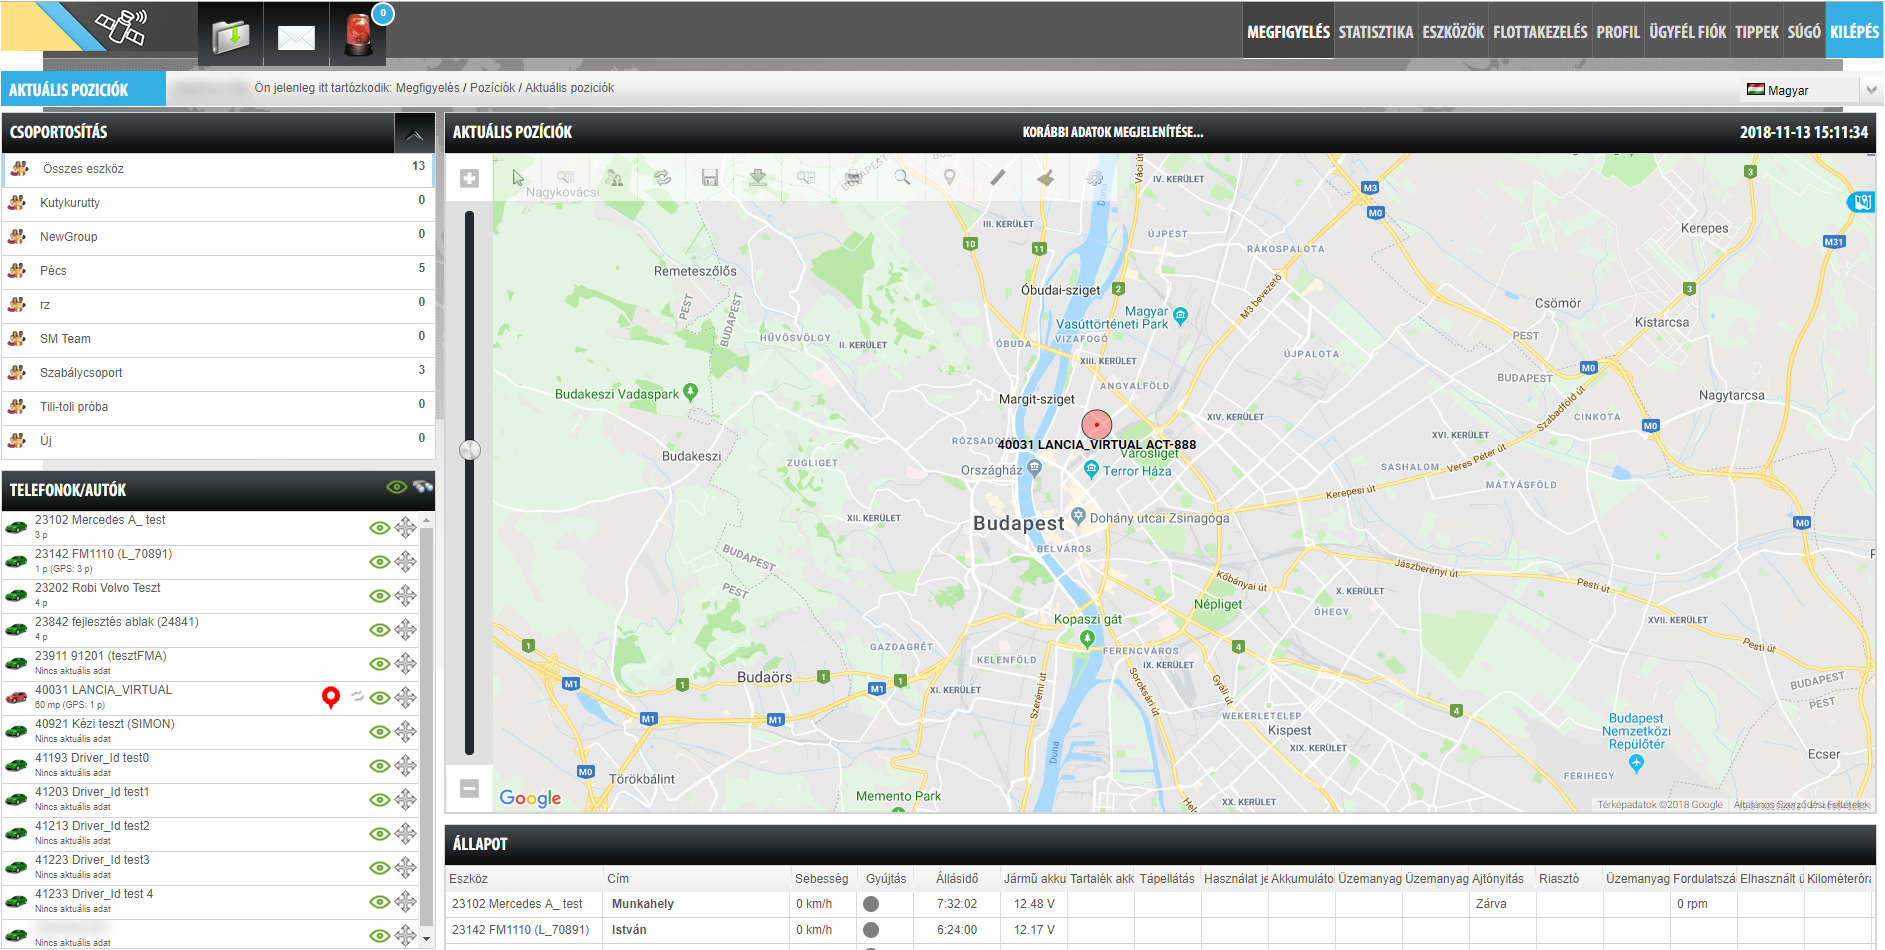
Task: Open the red alarm siren notifications
Action: pos(357,35)
